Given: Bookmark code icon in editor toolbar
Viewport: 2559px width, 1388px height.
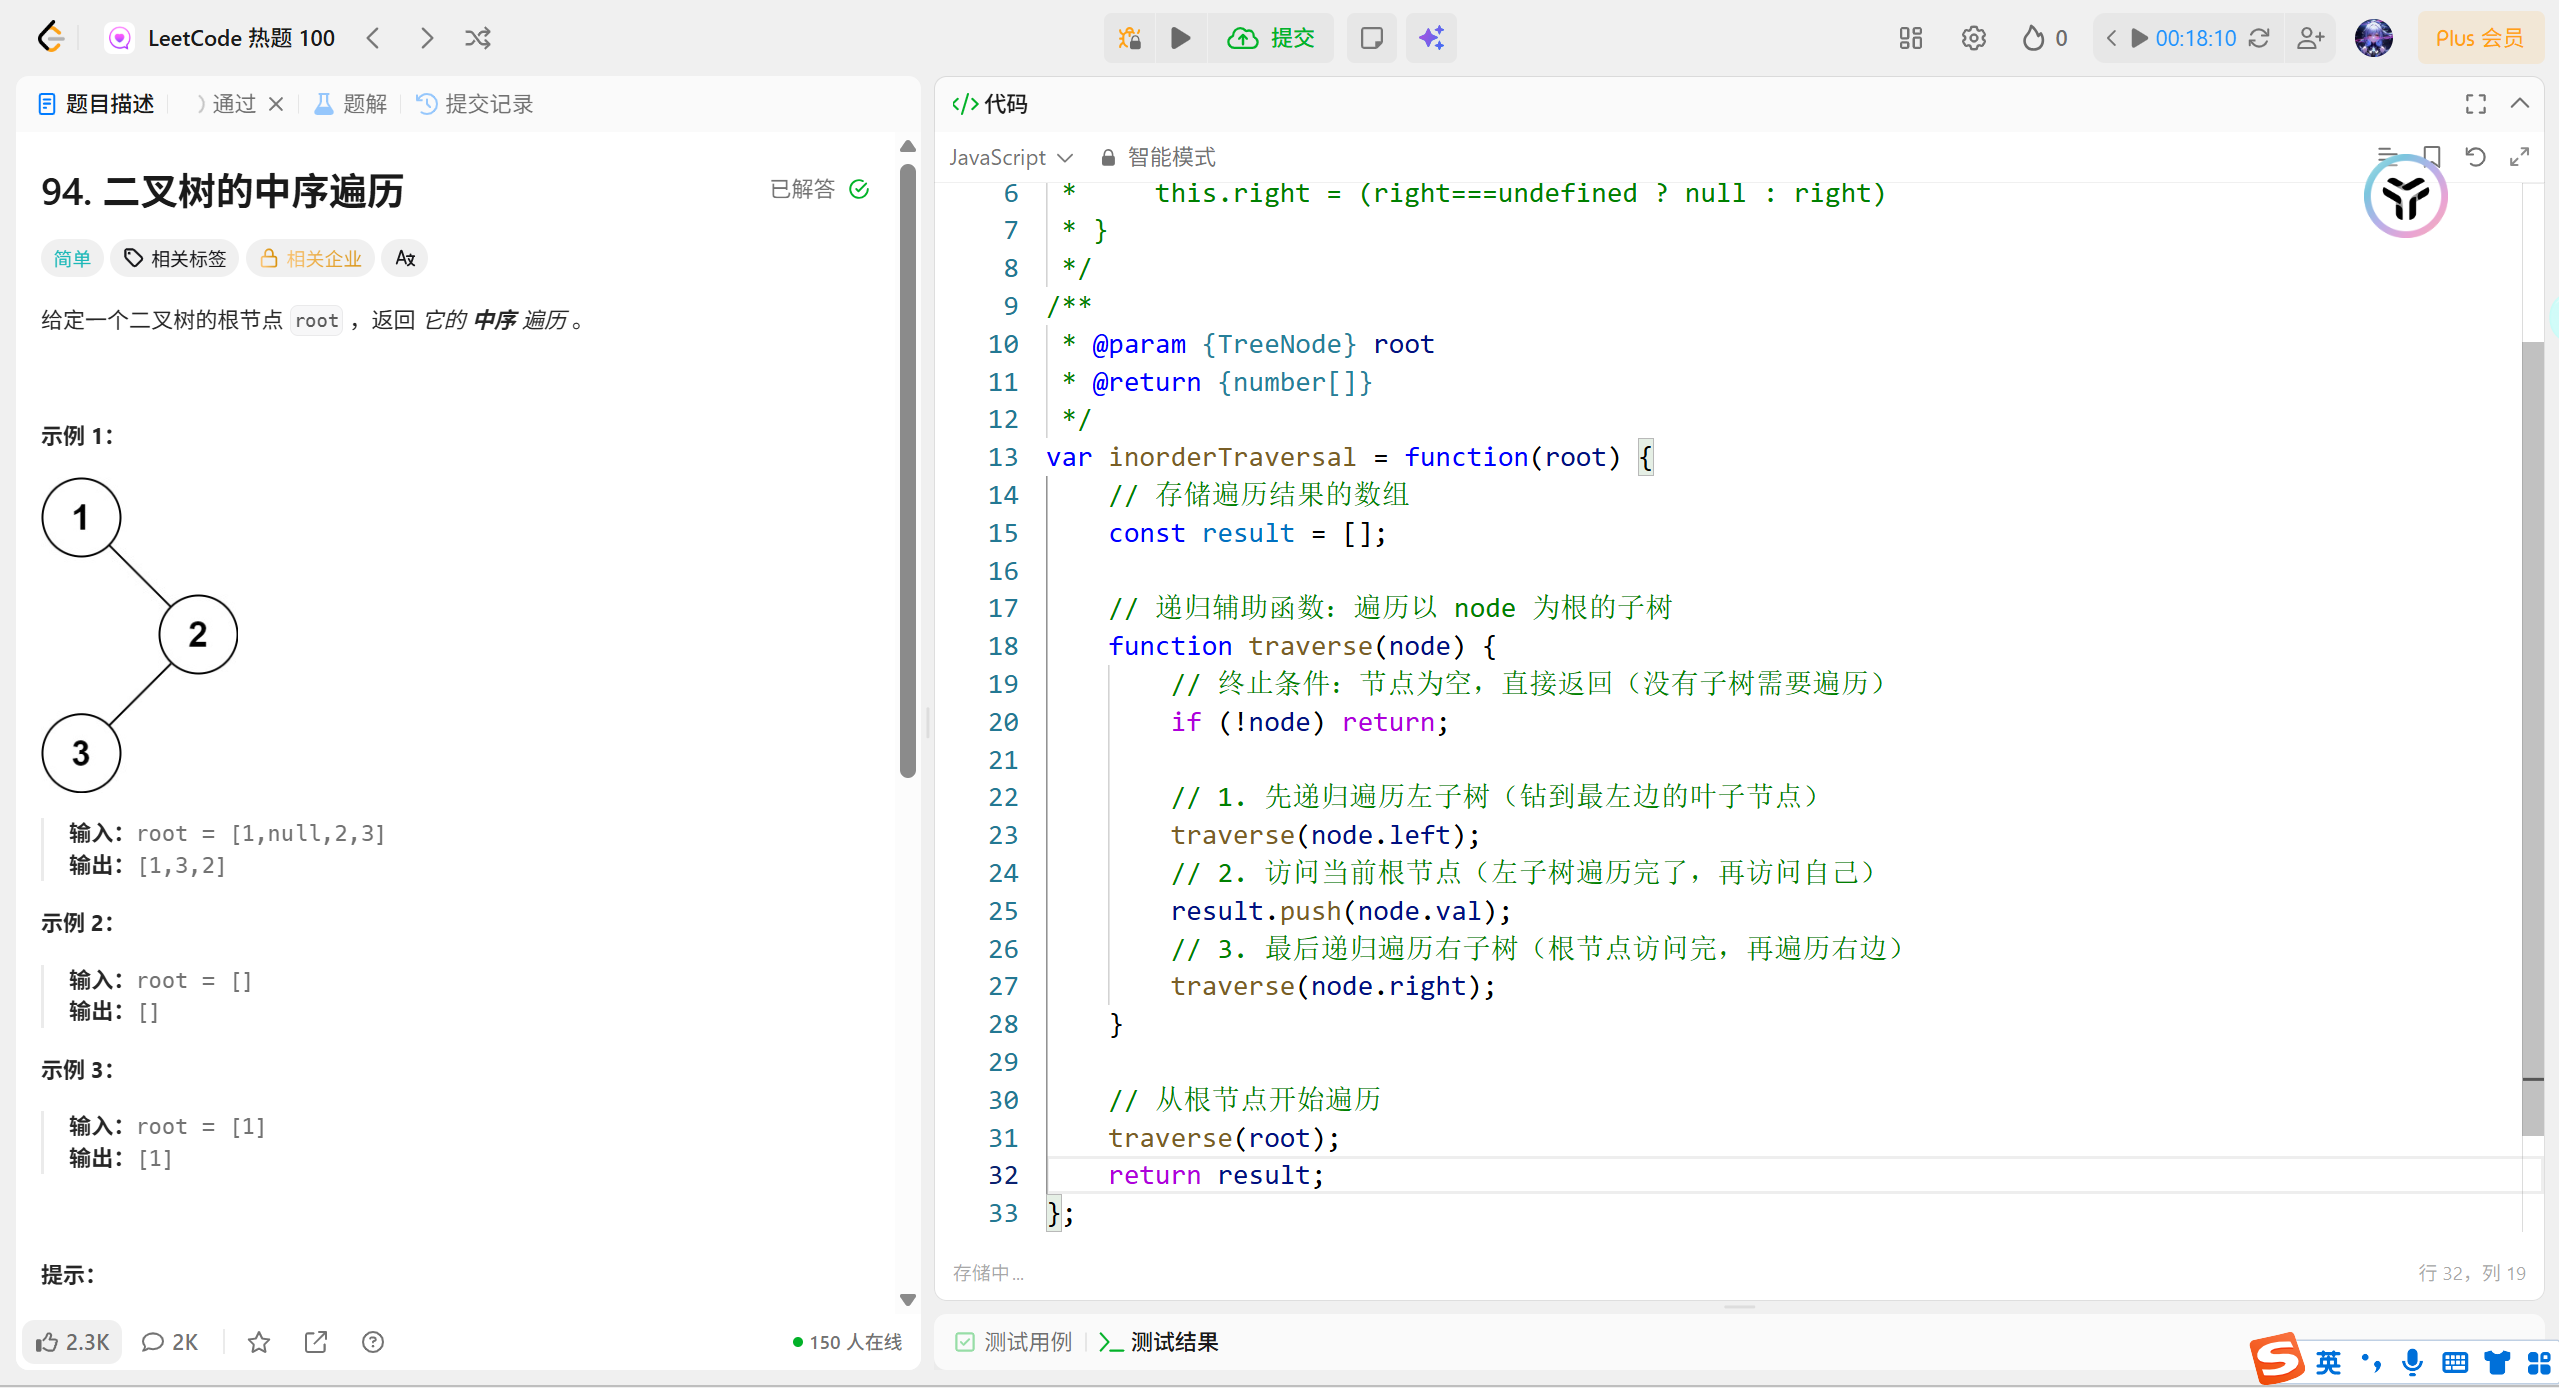Looking at the screenshot, I should pyautogui.click(x=2432, y=157).
